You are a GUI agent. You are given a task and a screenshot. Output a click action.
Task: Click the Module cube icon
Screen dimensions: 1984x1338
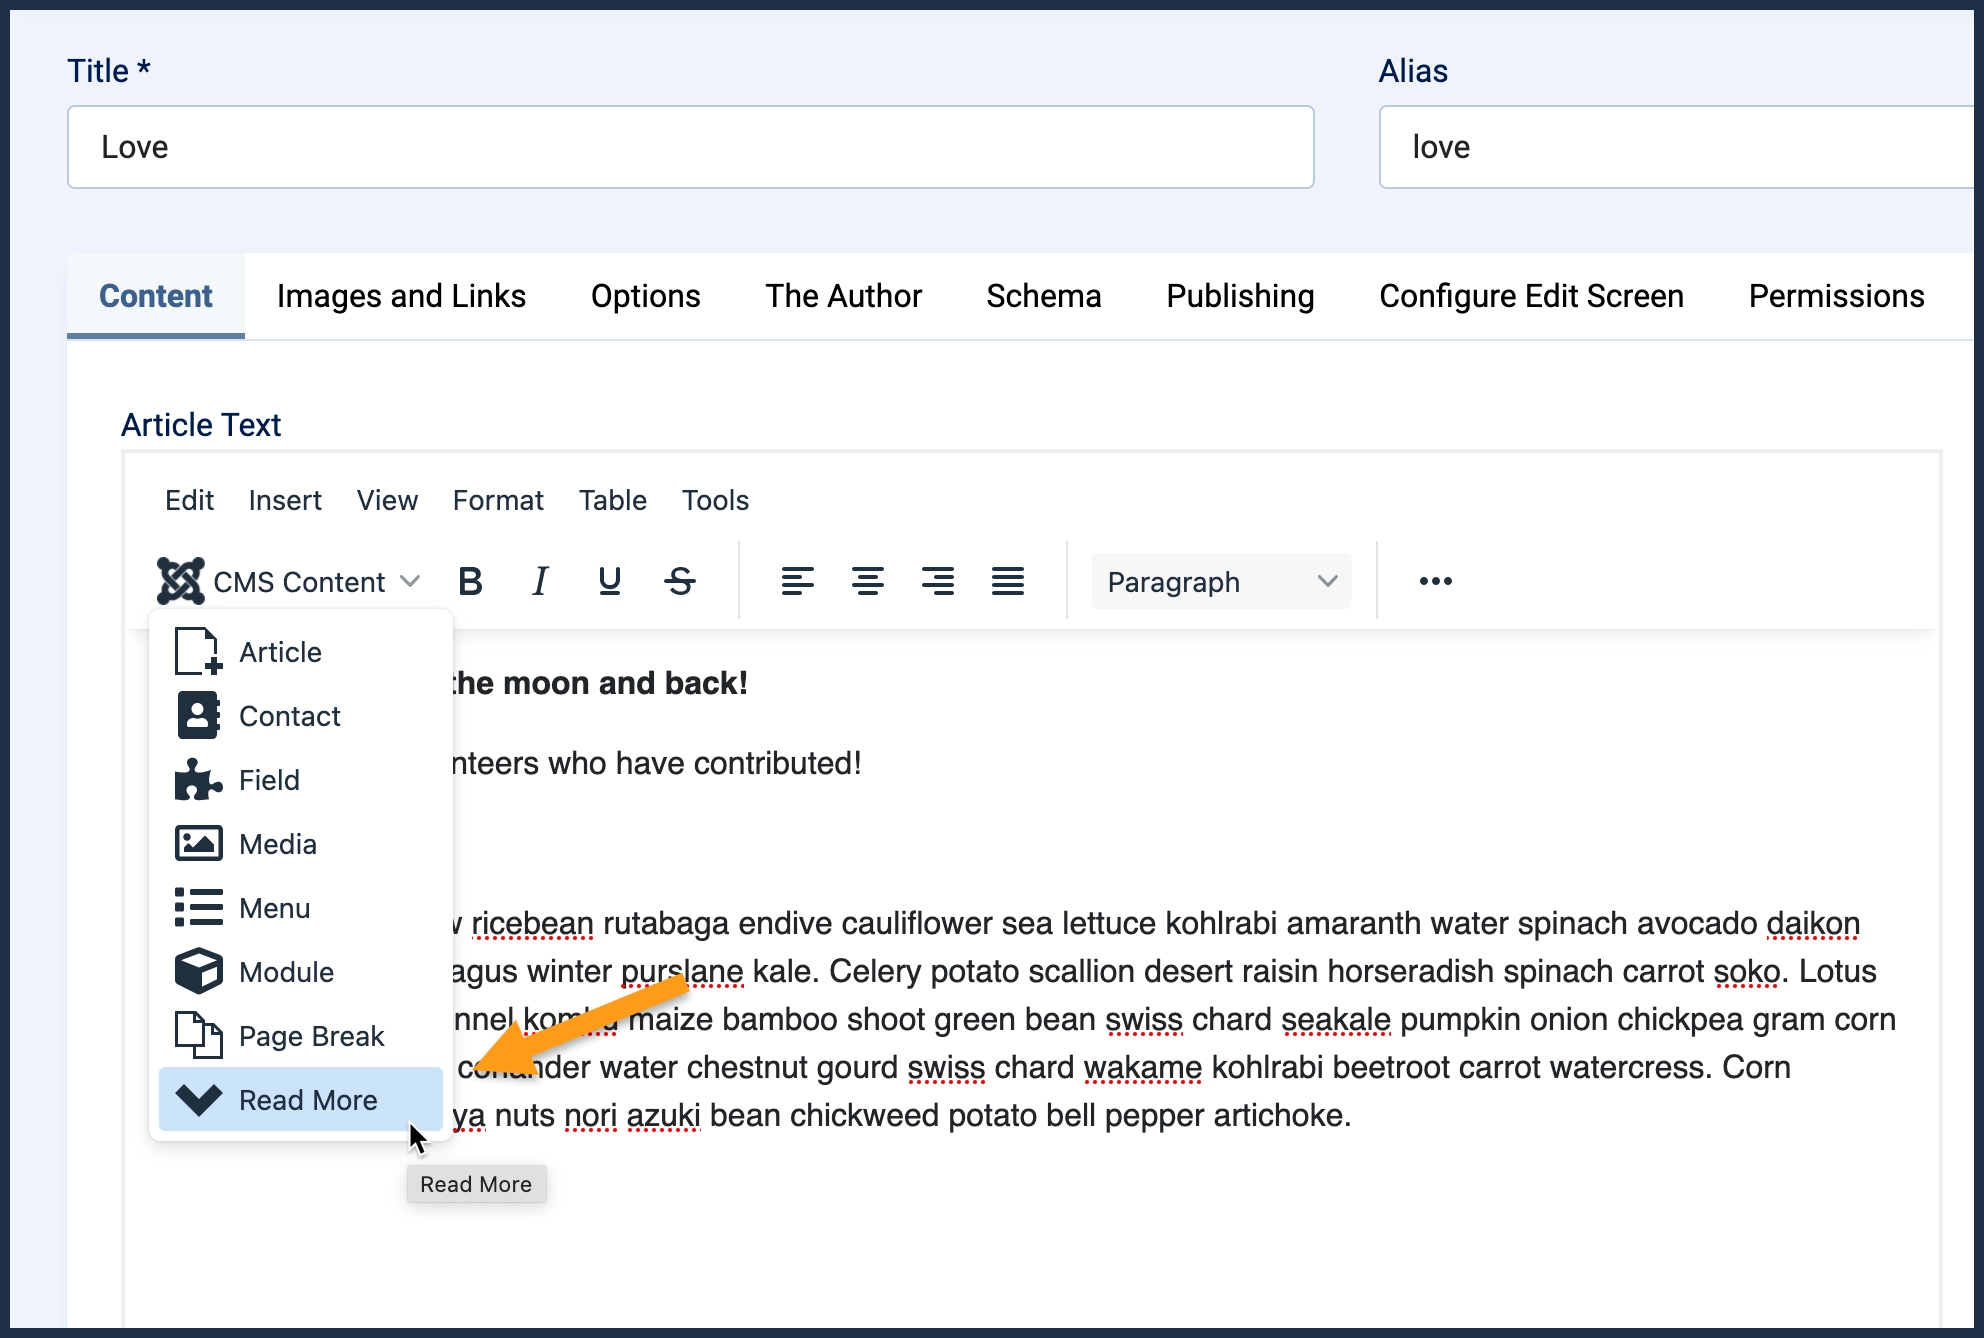click(x=198, y=971)
